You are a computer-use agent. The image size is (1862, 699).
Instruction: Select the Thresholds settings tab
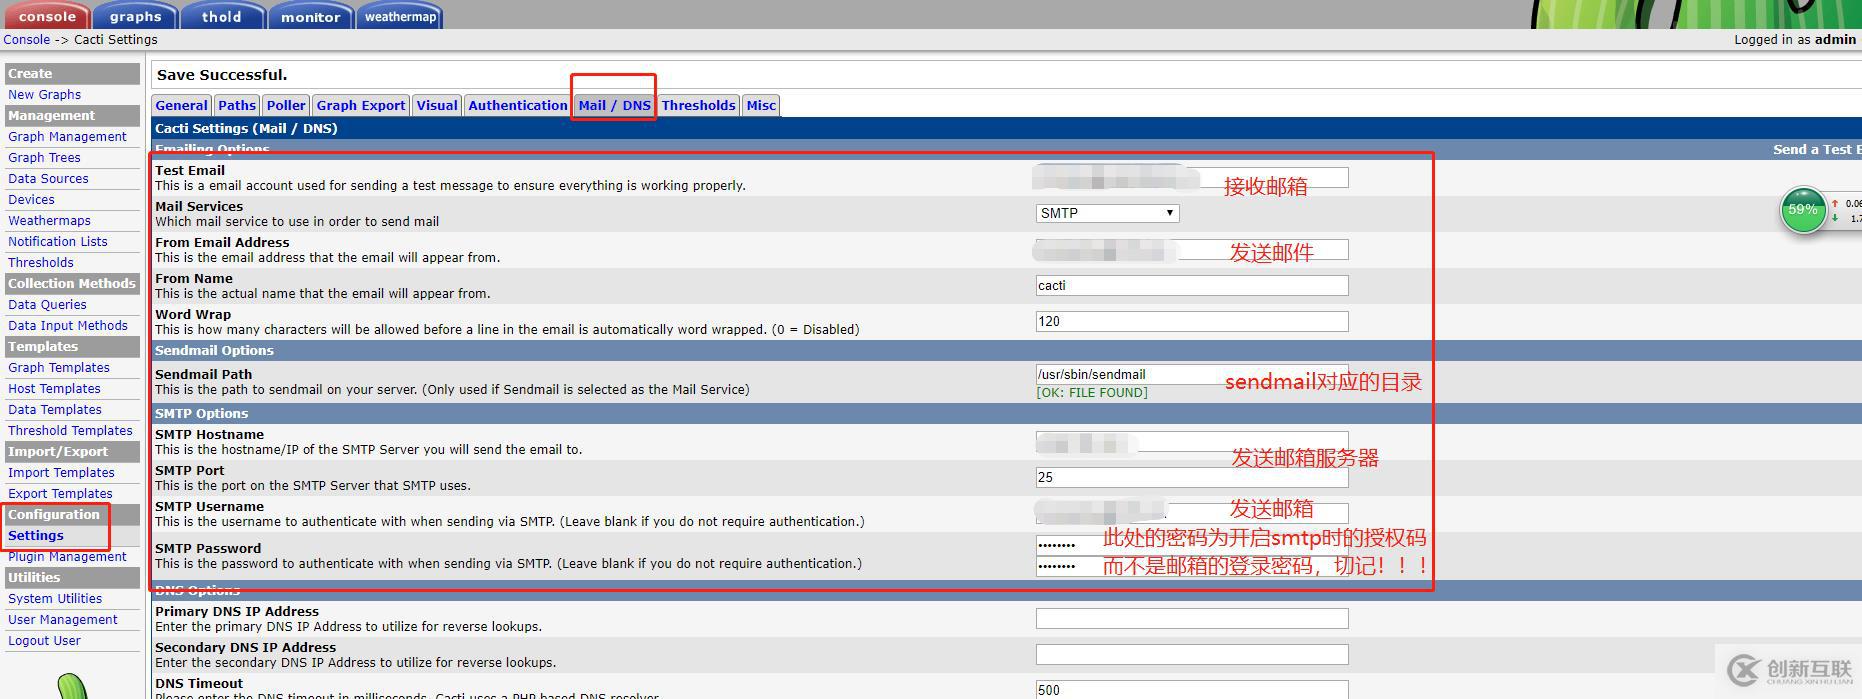point(698,105)
